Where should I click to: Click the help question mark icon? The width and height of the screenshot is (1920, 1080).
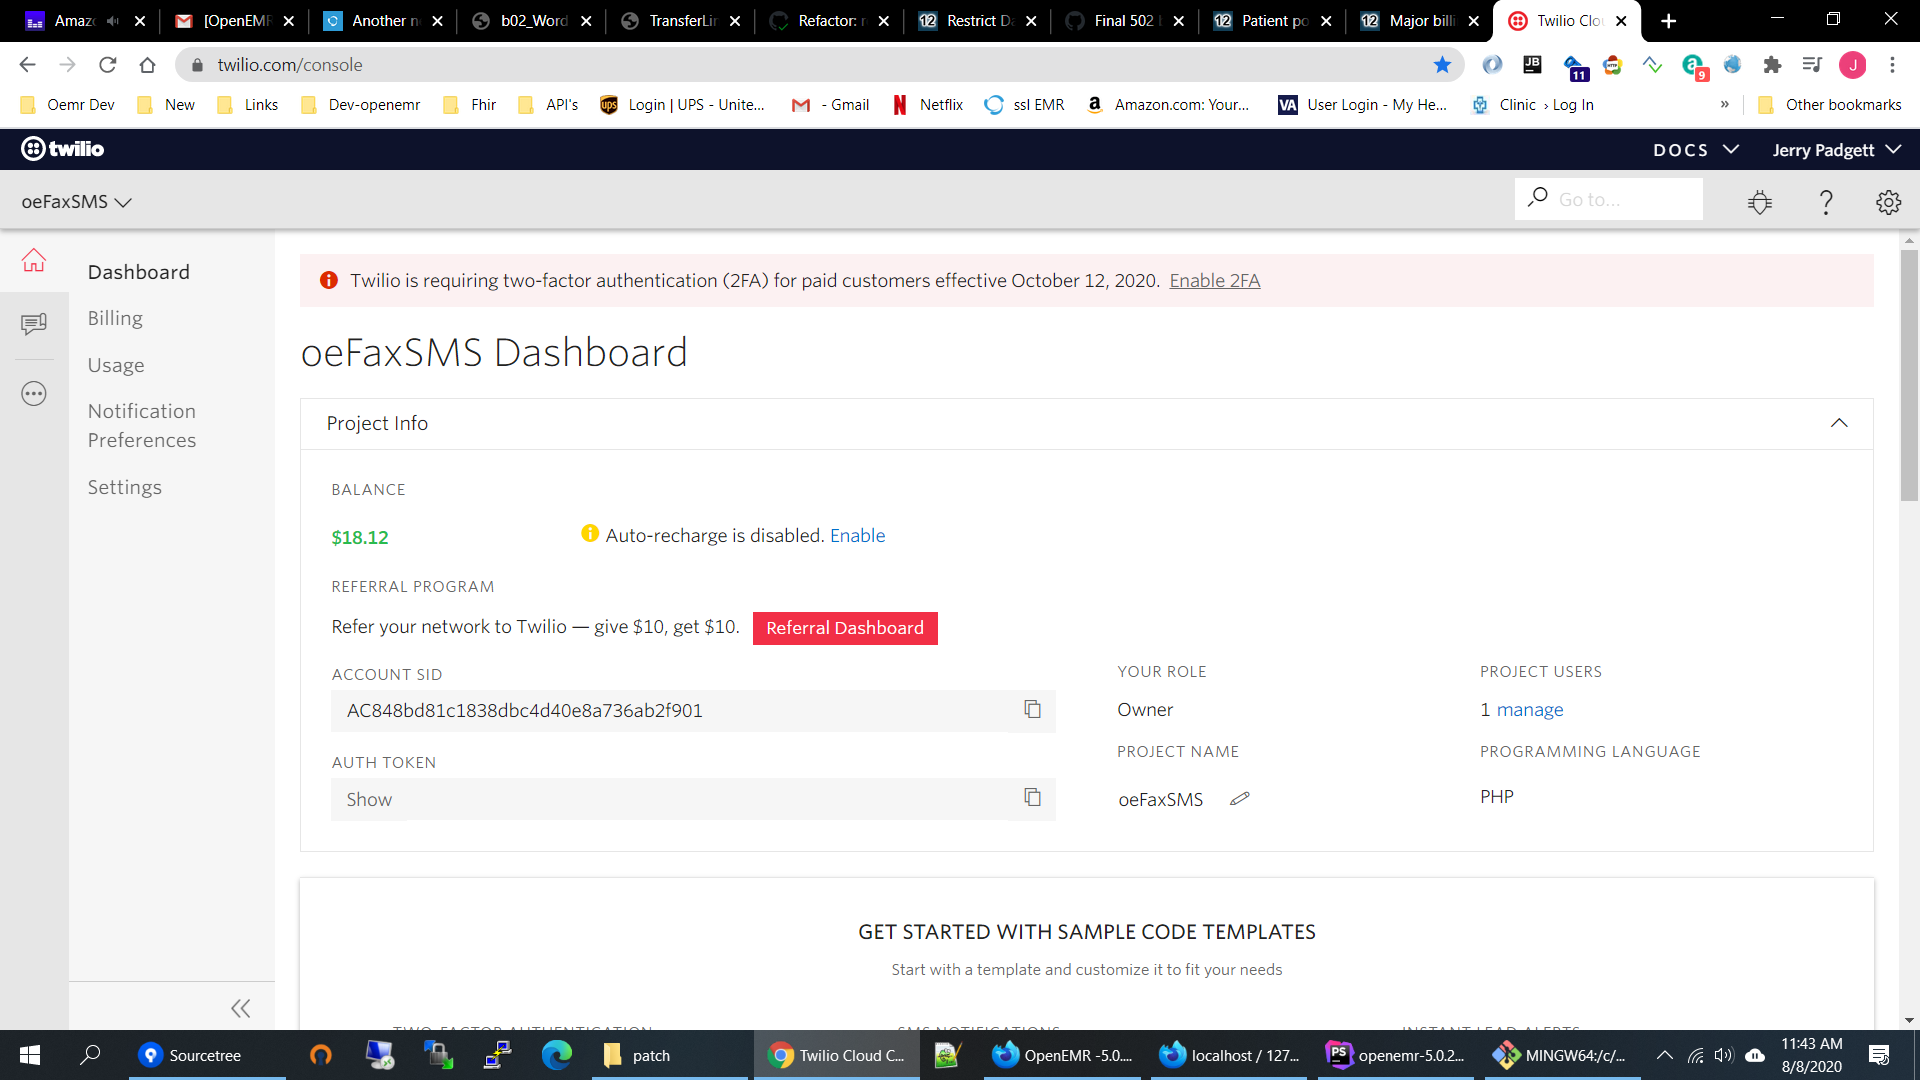pos(1826,203)
